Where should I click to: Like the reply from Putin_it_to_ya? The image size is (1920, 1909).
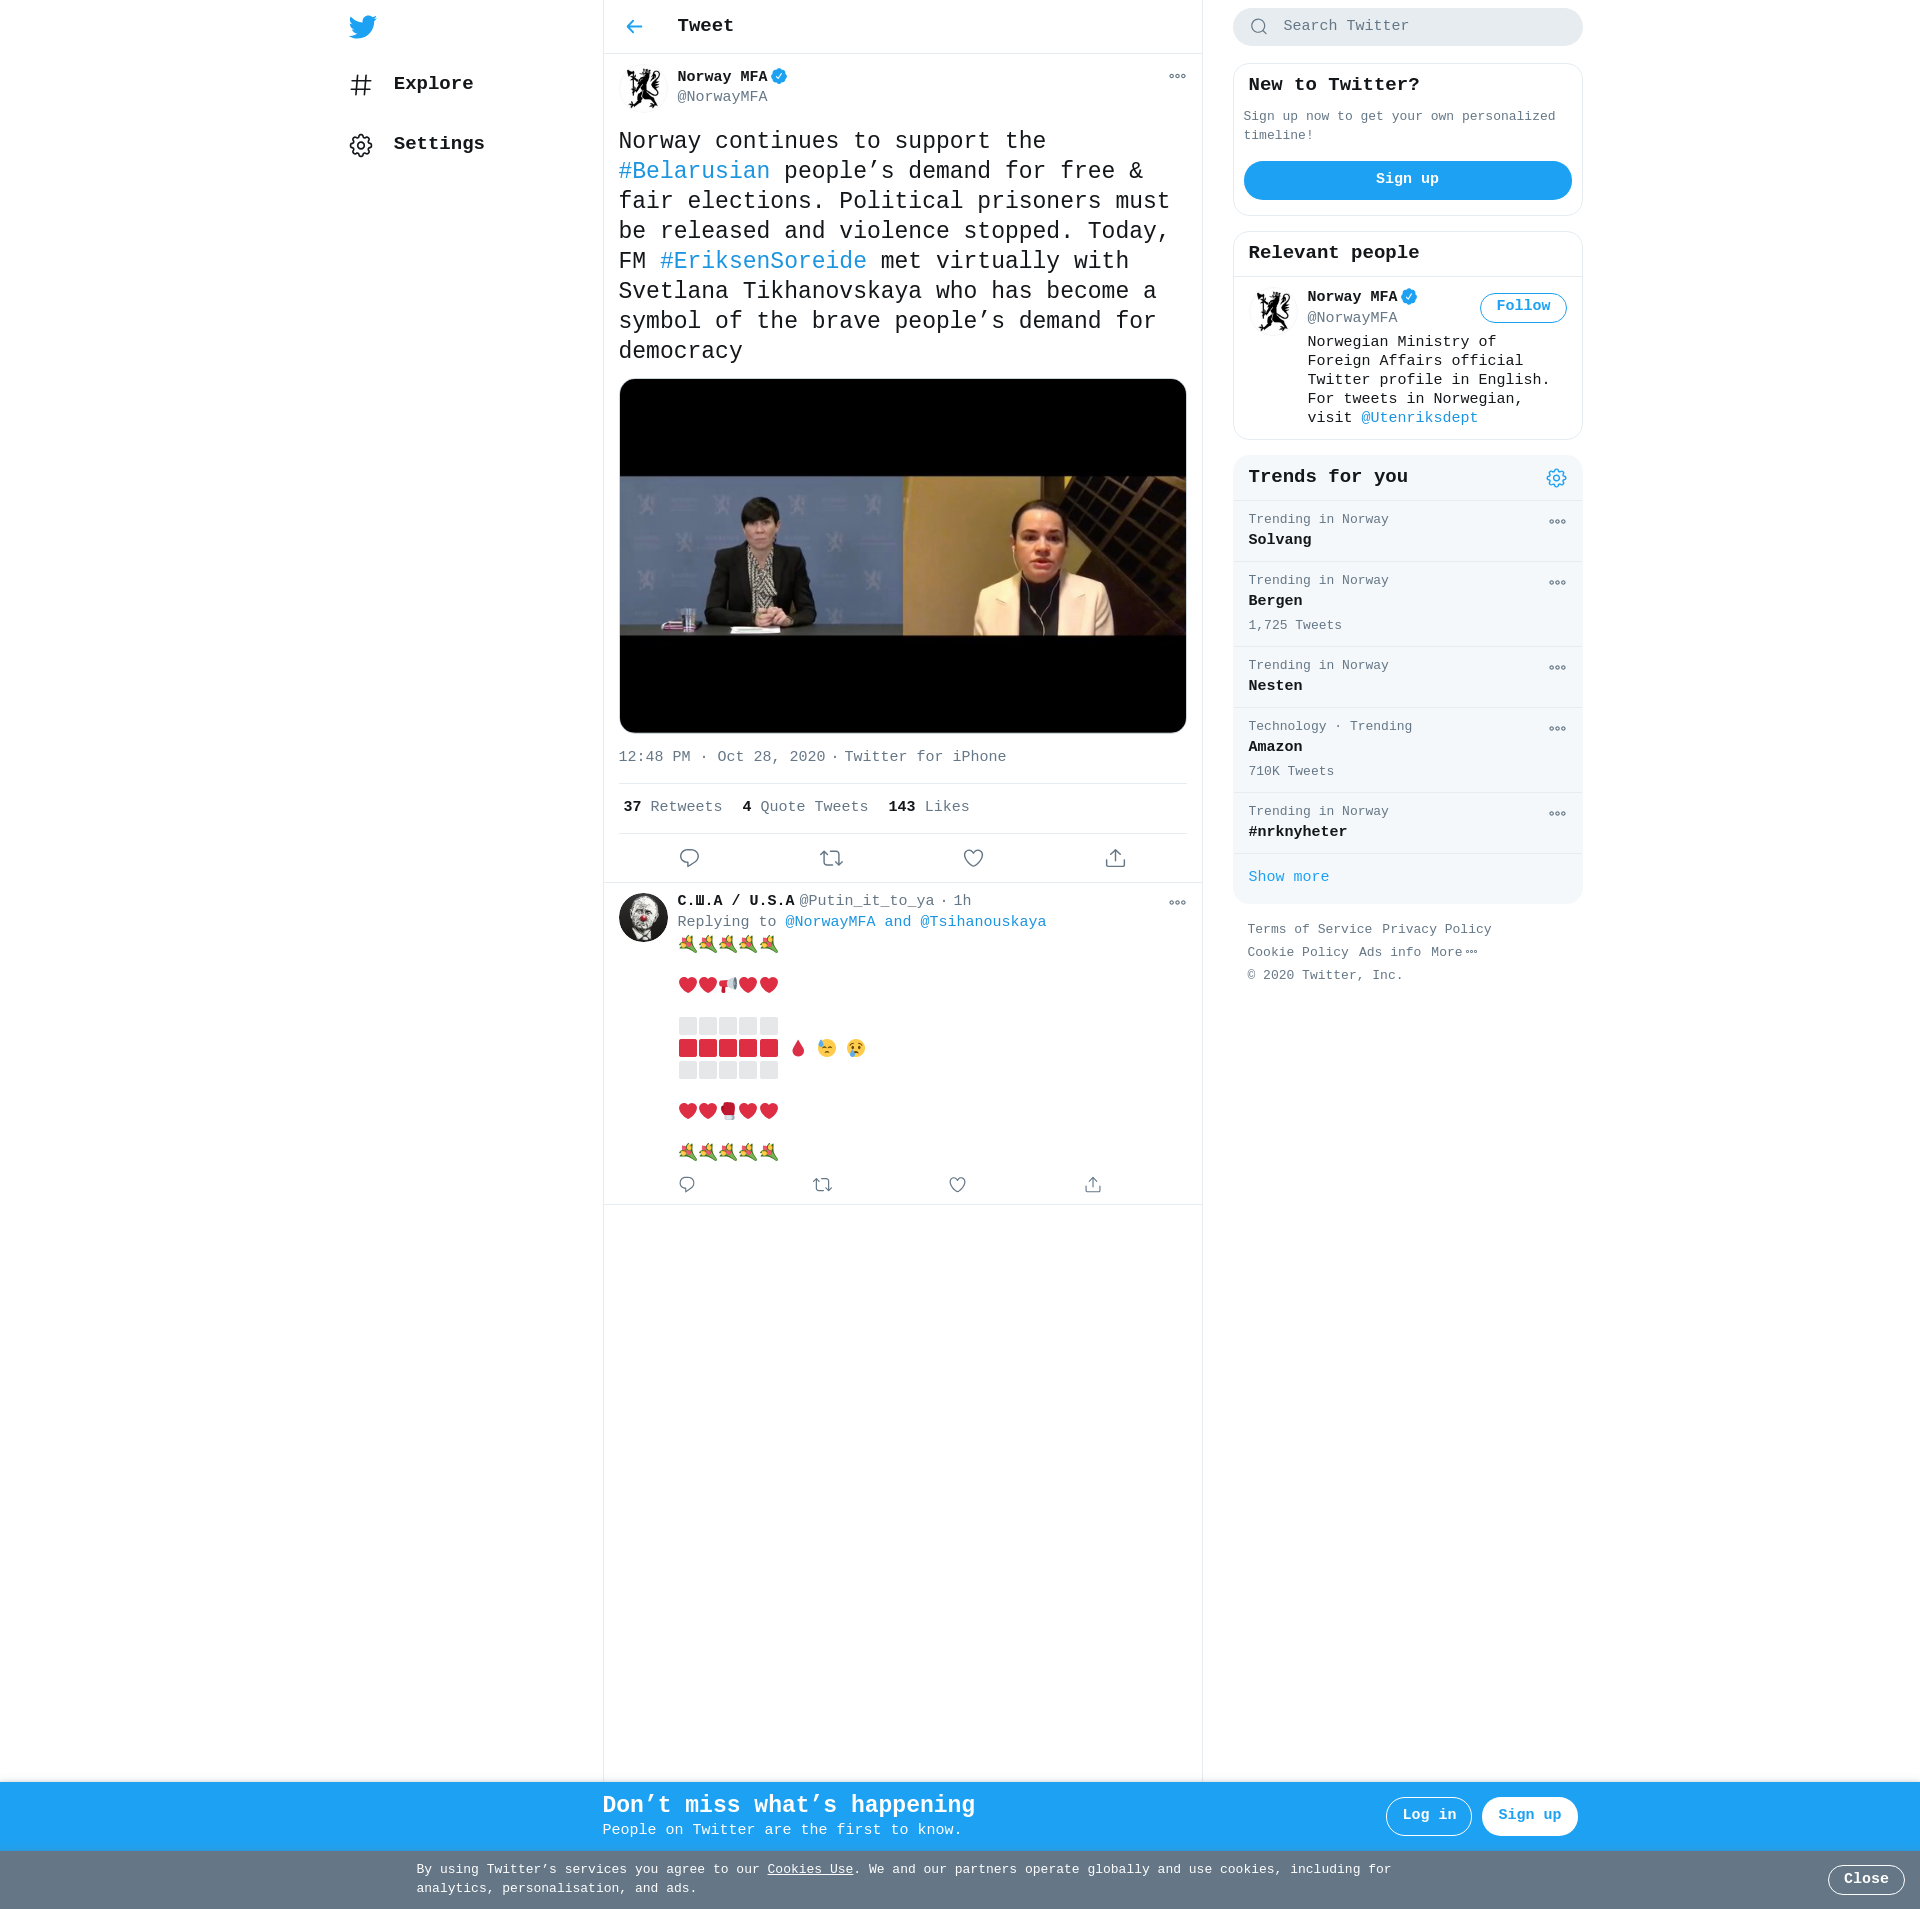pos(957,1185)
